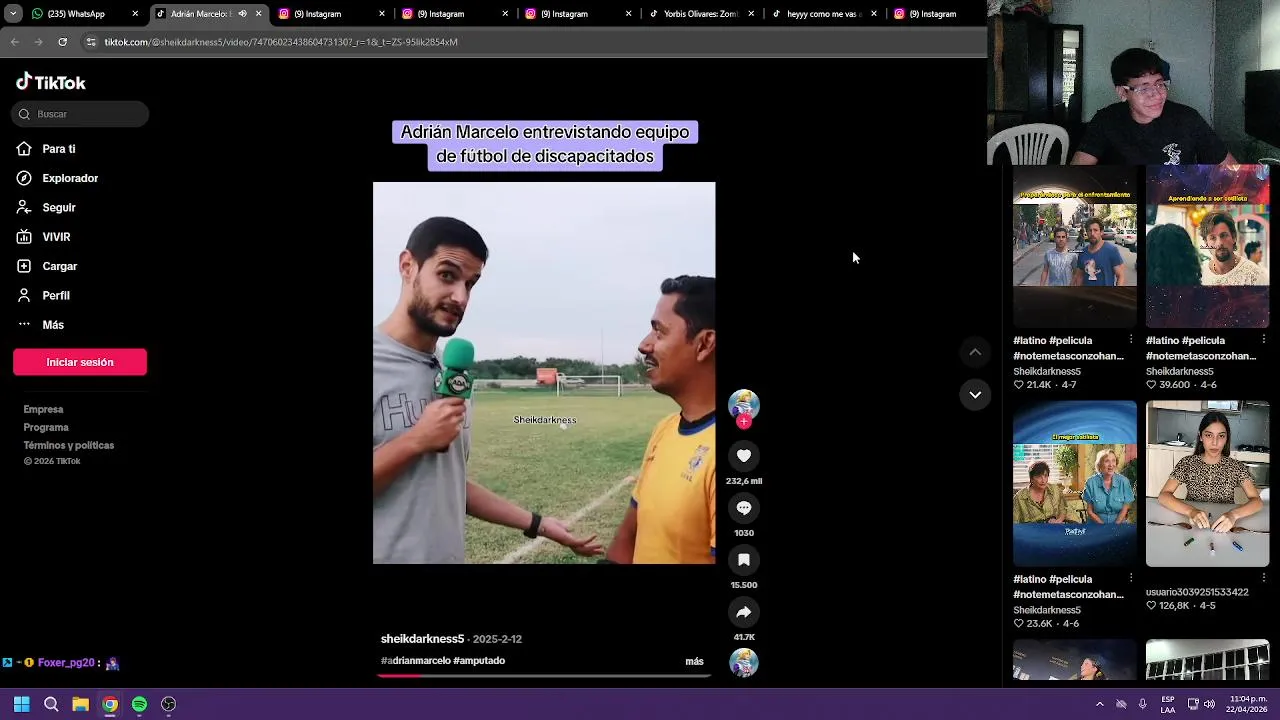Viewport: 1280px width, 720px height.
Task: Like the video with heart icon
Action: pos(743,456)
